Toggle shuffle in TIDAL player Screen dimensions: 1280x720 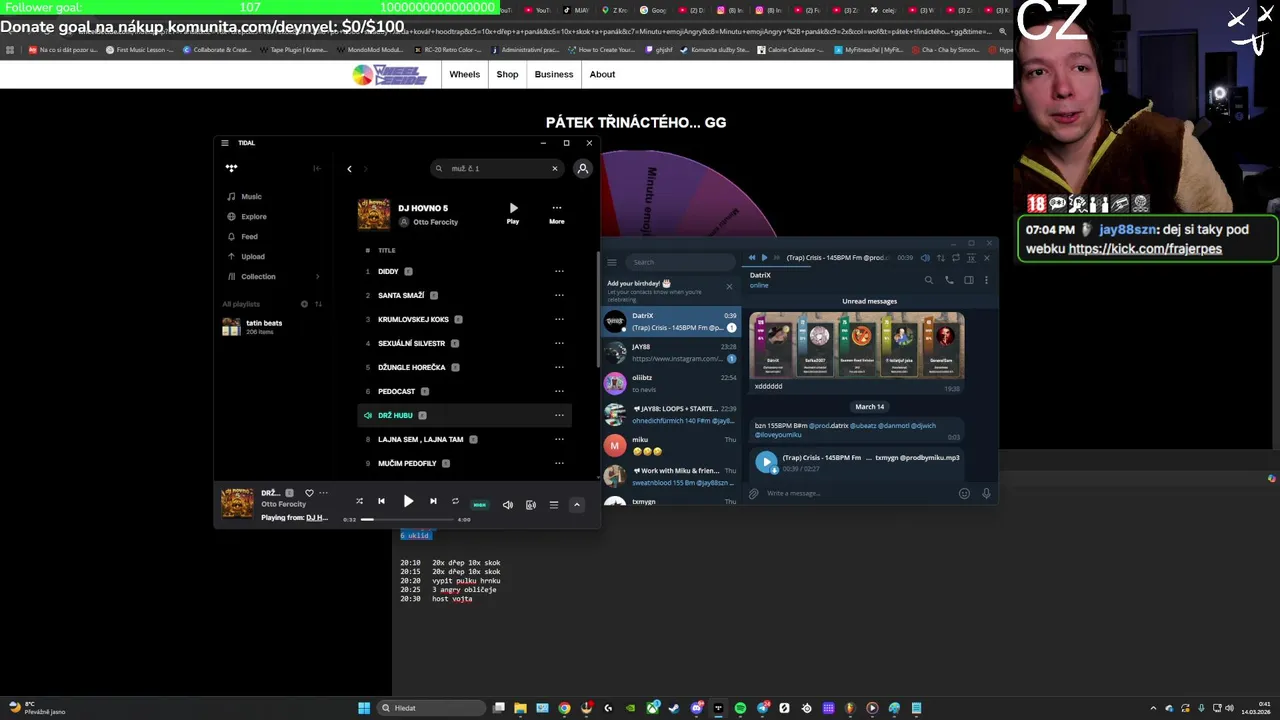[x=359, y=501]
